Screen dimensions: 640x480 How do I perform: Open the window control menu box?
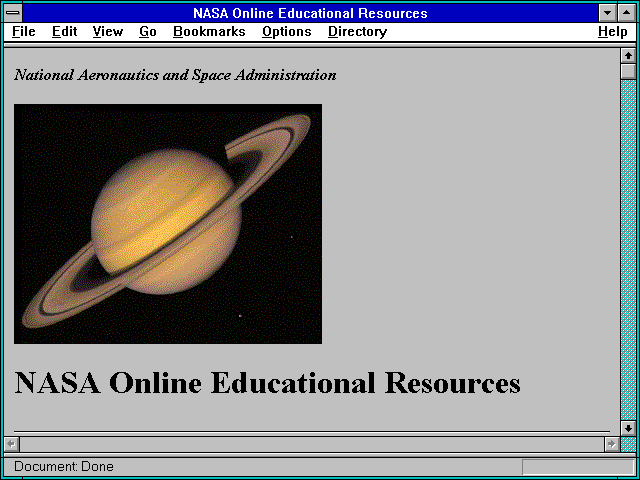click(x=13, y=13)
